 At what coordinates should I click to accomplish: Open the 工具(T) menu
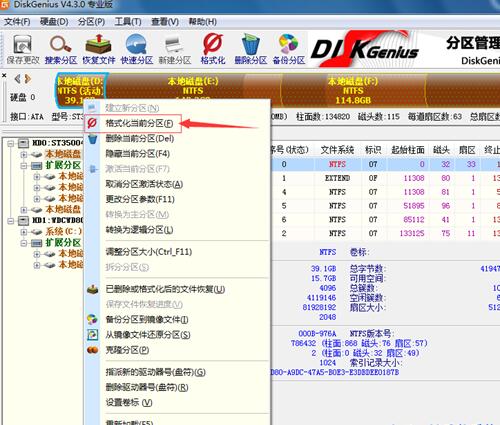pos(128,22)
